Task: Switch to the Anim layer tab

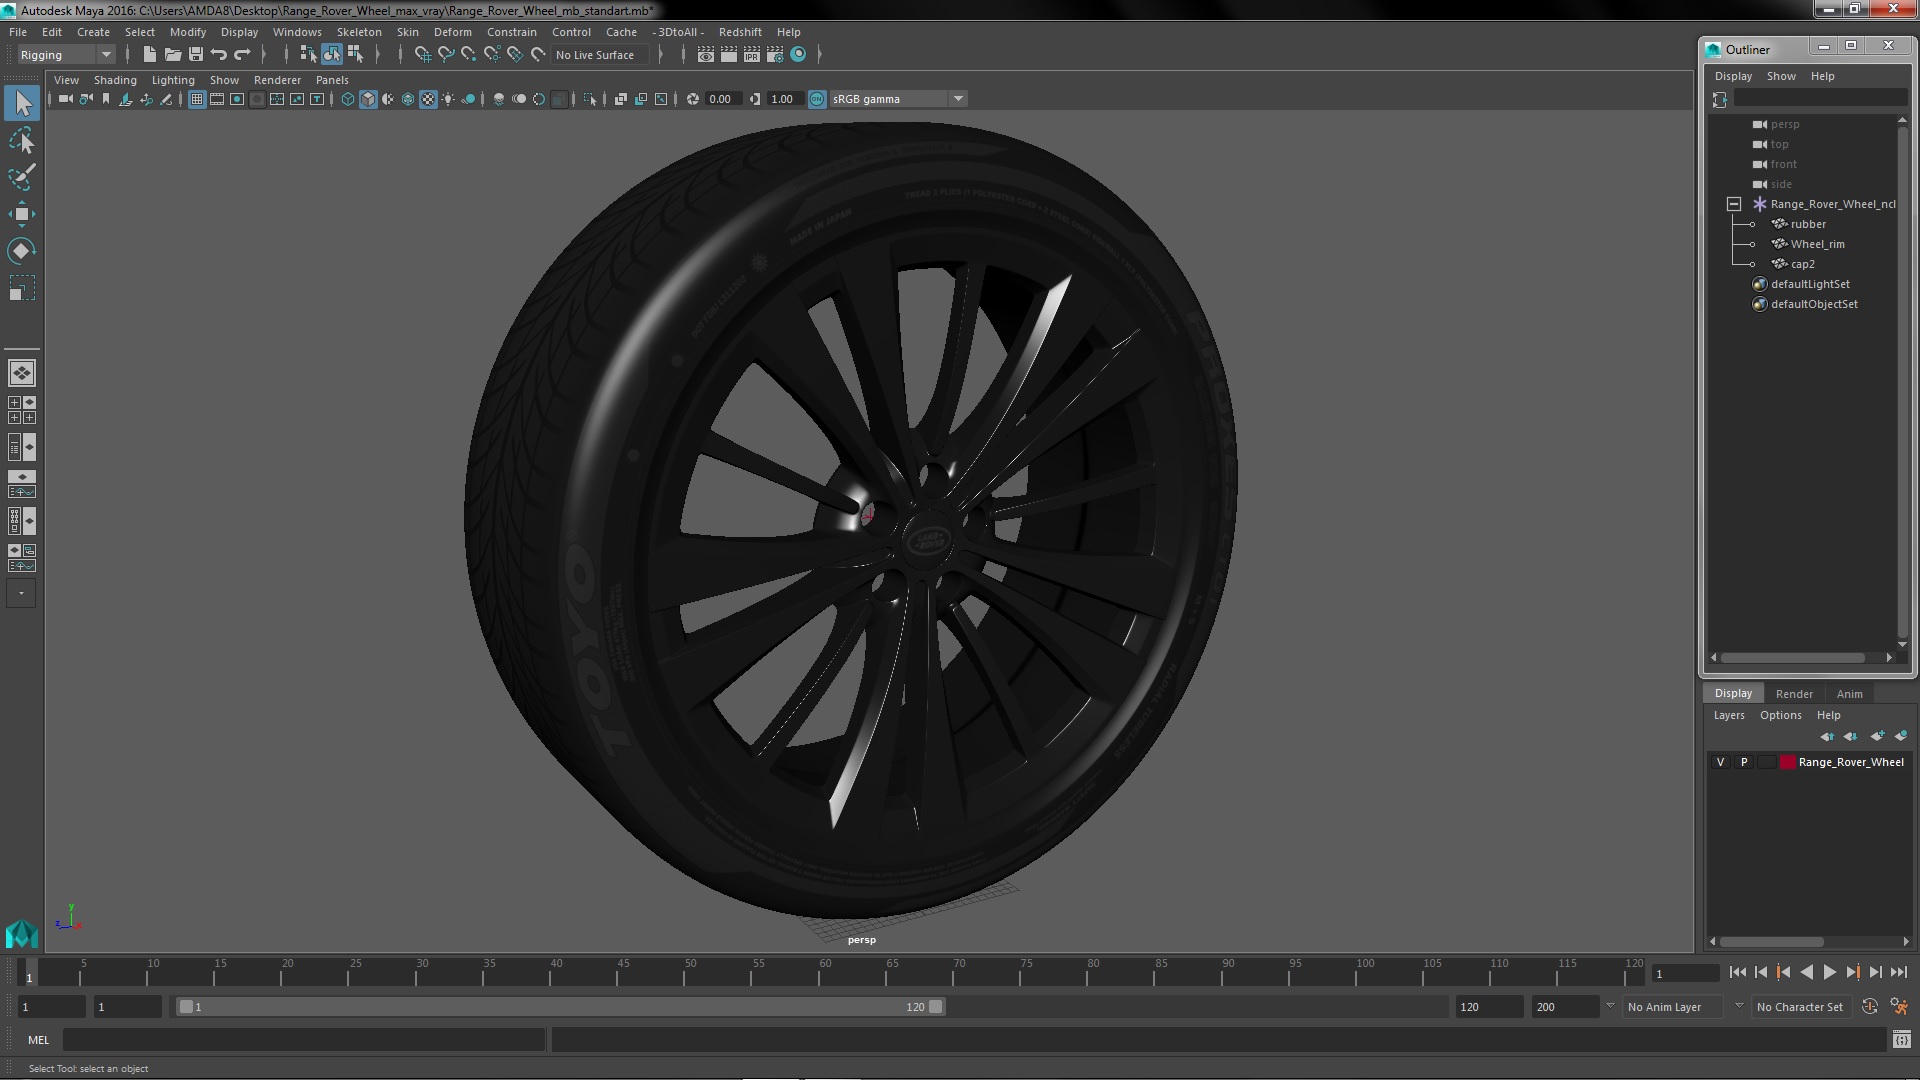Action: [1849, 694]
